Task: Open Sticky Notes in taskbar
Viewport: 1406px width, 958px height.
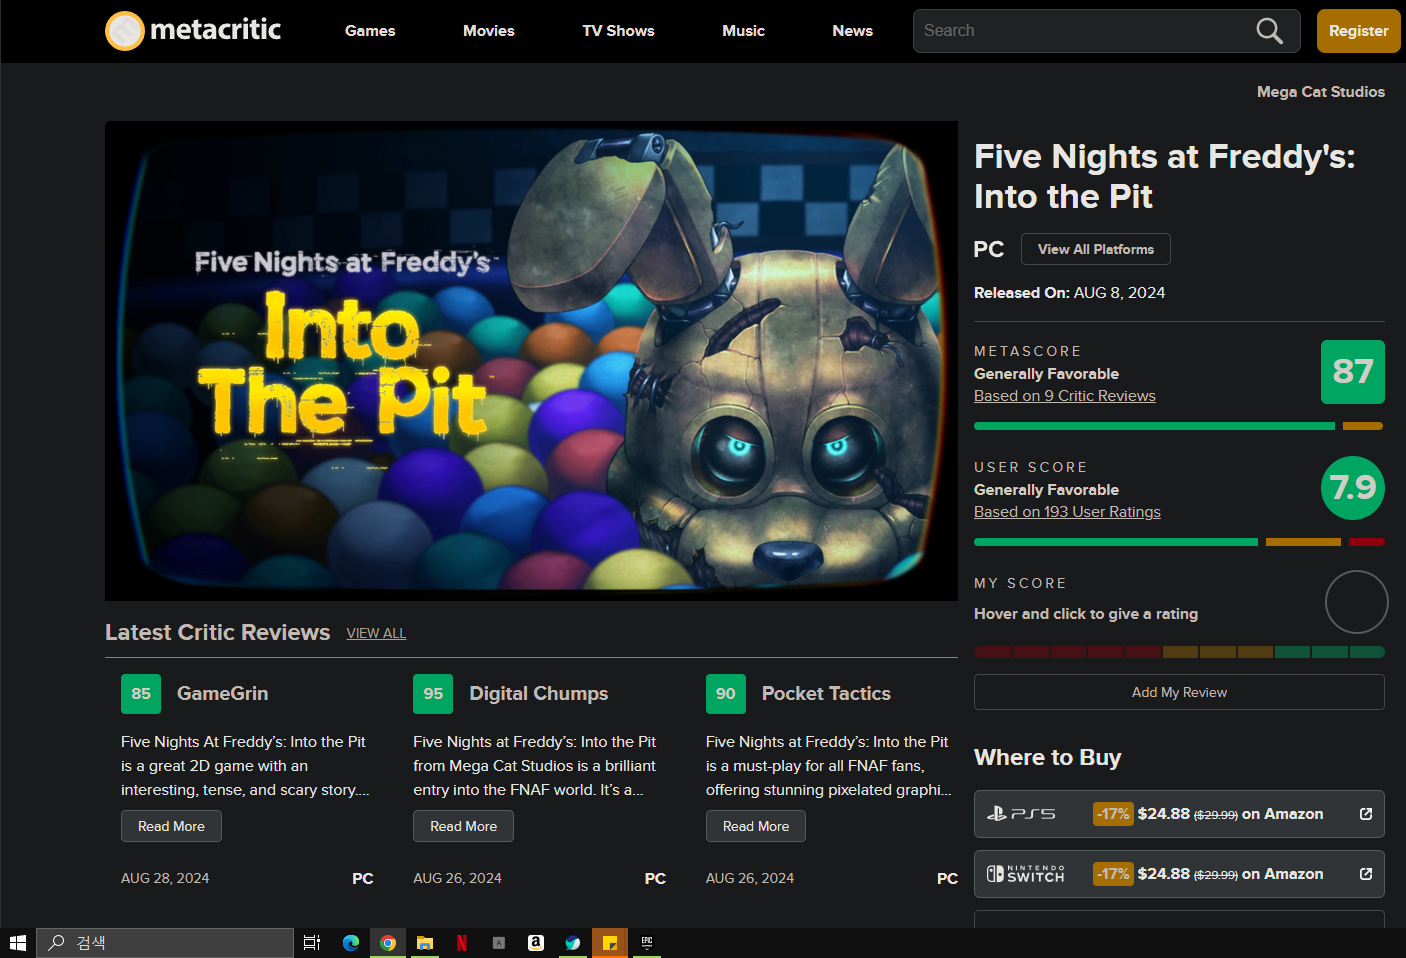Action: point(610,942)
